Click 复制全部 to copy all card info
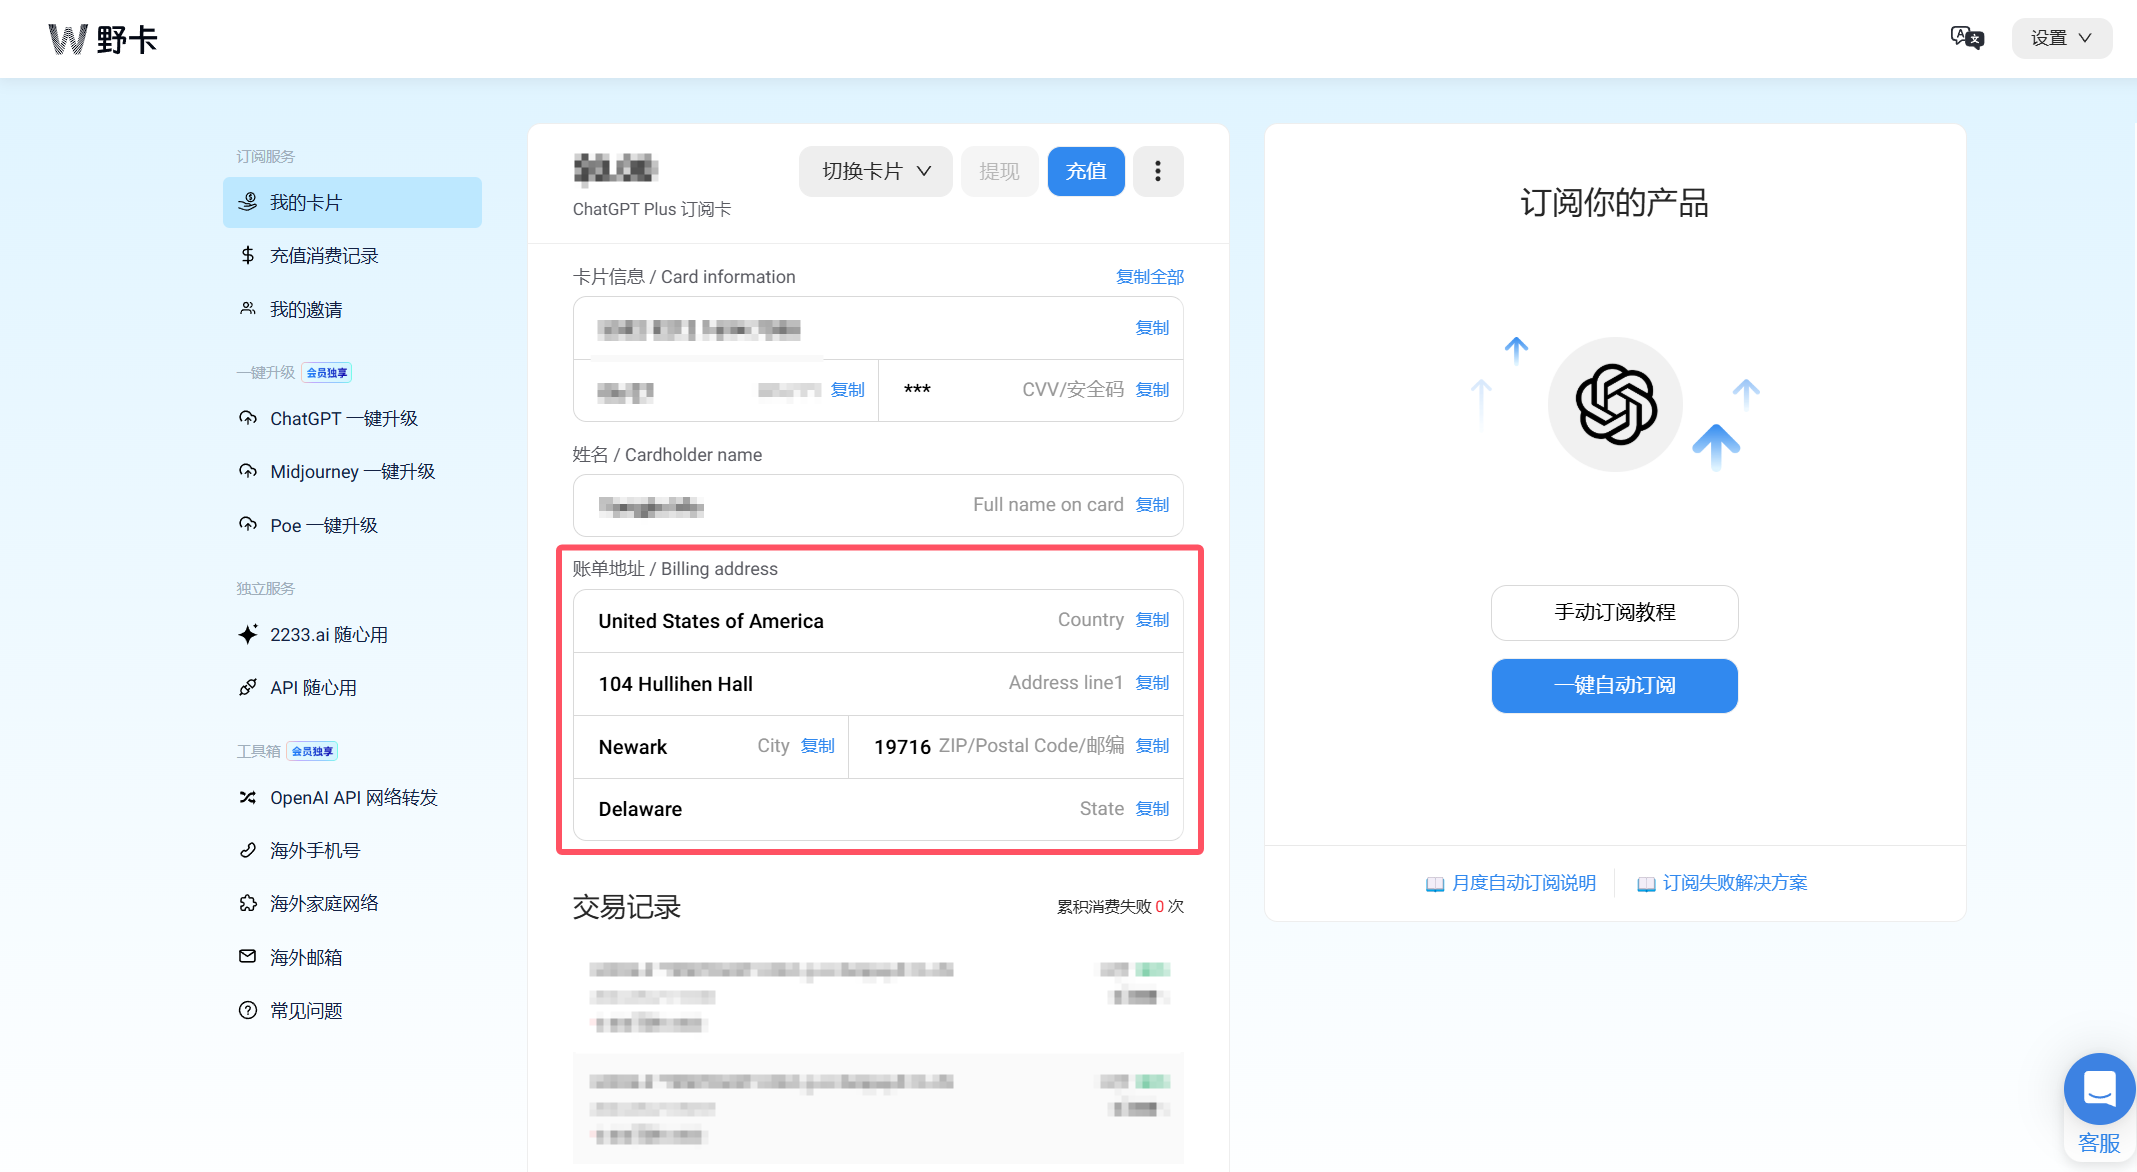This screenshot has height=1172, width=2137. (x=1149, y=277)
